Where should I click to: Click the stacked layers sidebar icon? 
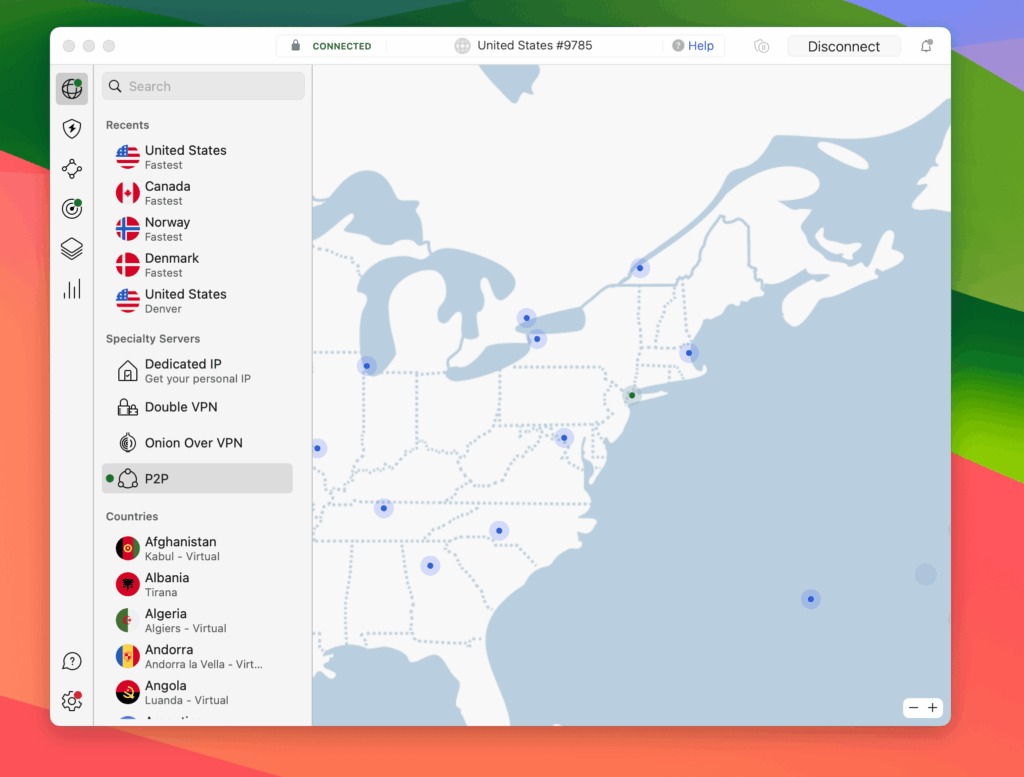pos(72,249)
